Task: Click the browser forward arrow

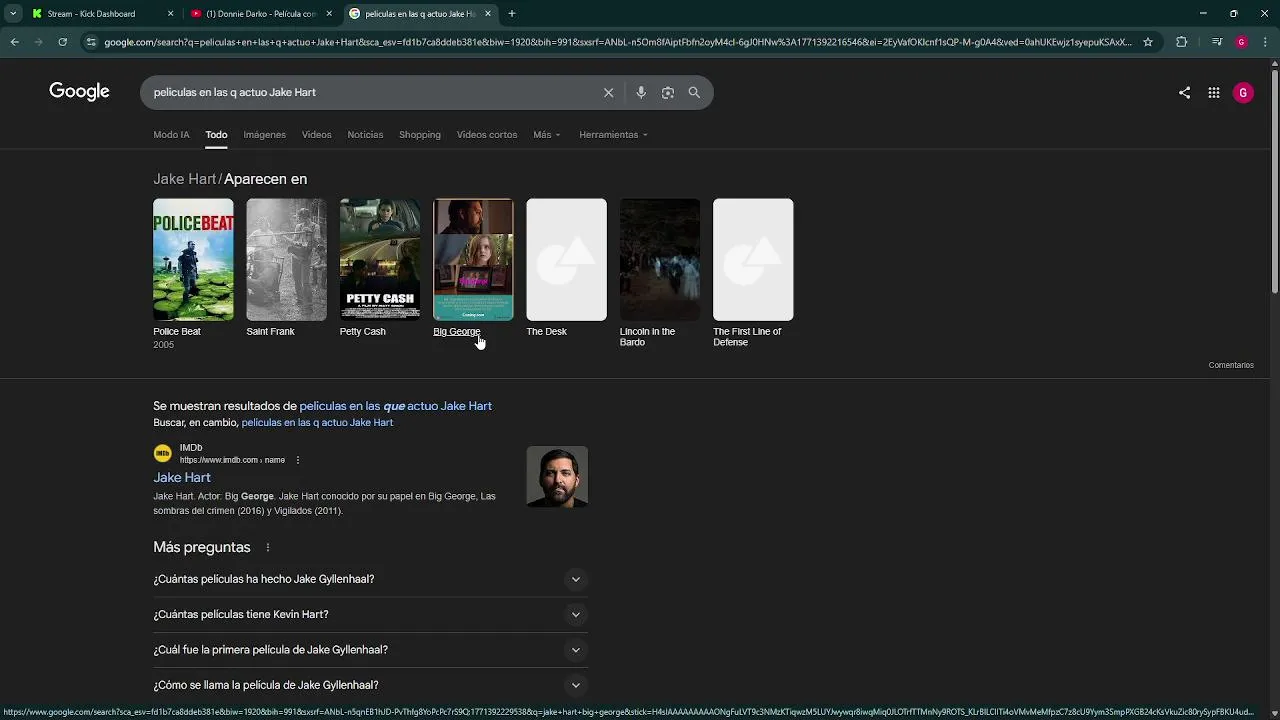Action: [x=38, y=42]
